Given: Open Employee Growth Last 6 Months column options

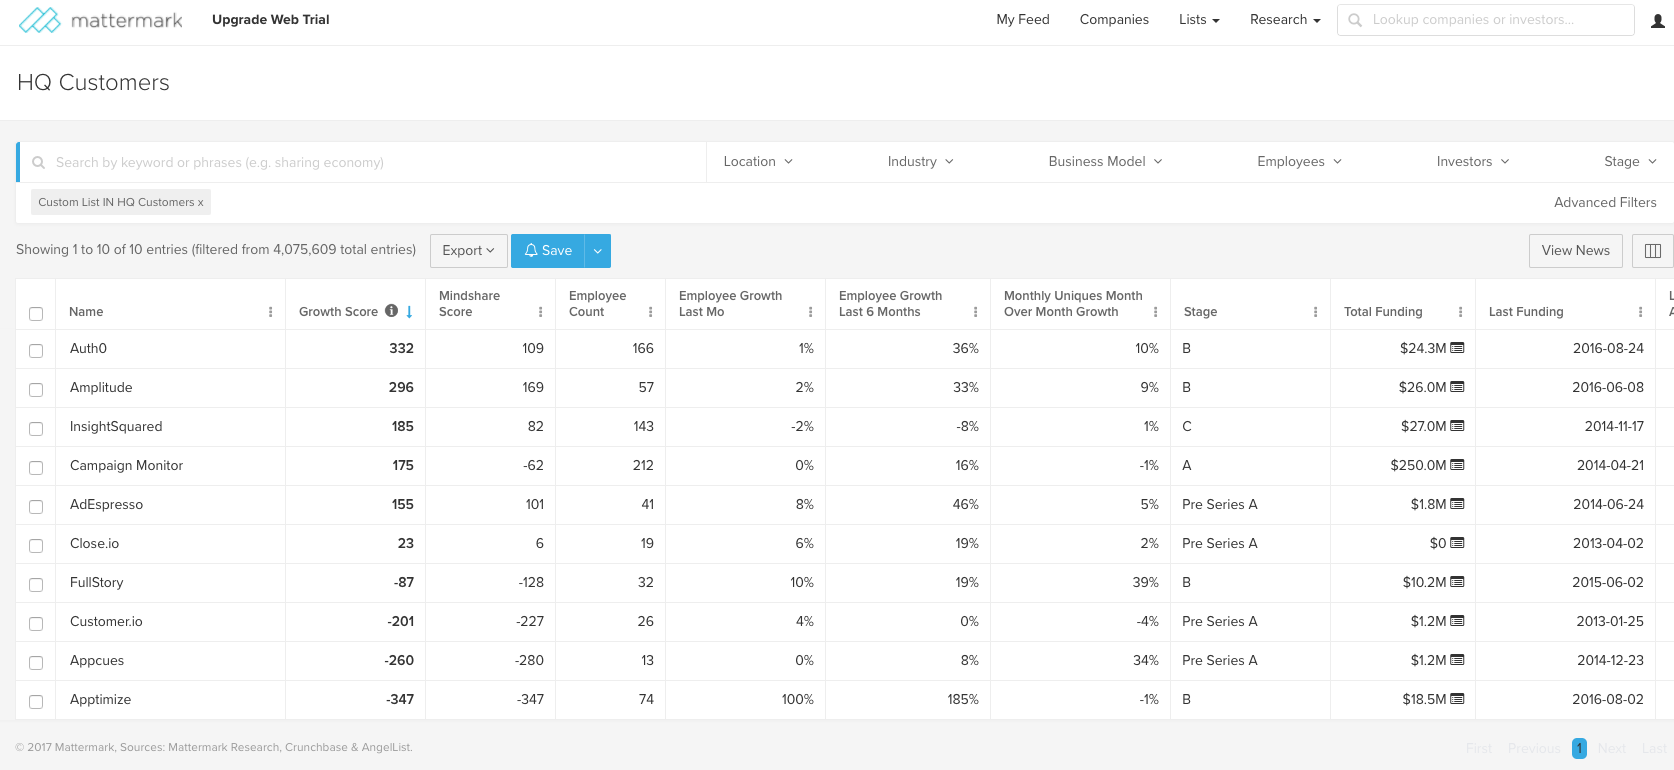Looking at the screenshot, I should coord(975,312).
